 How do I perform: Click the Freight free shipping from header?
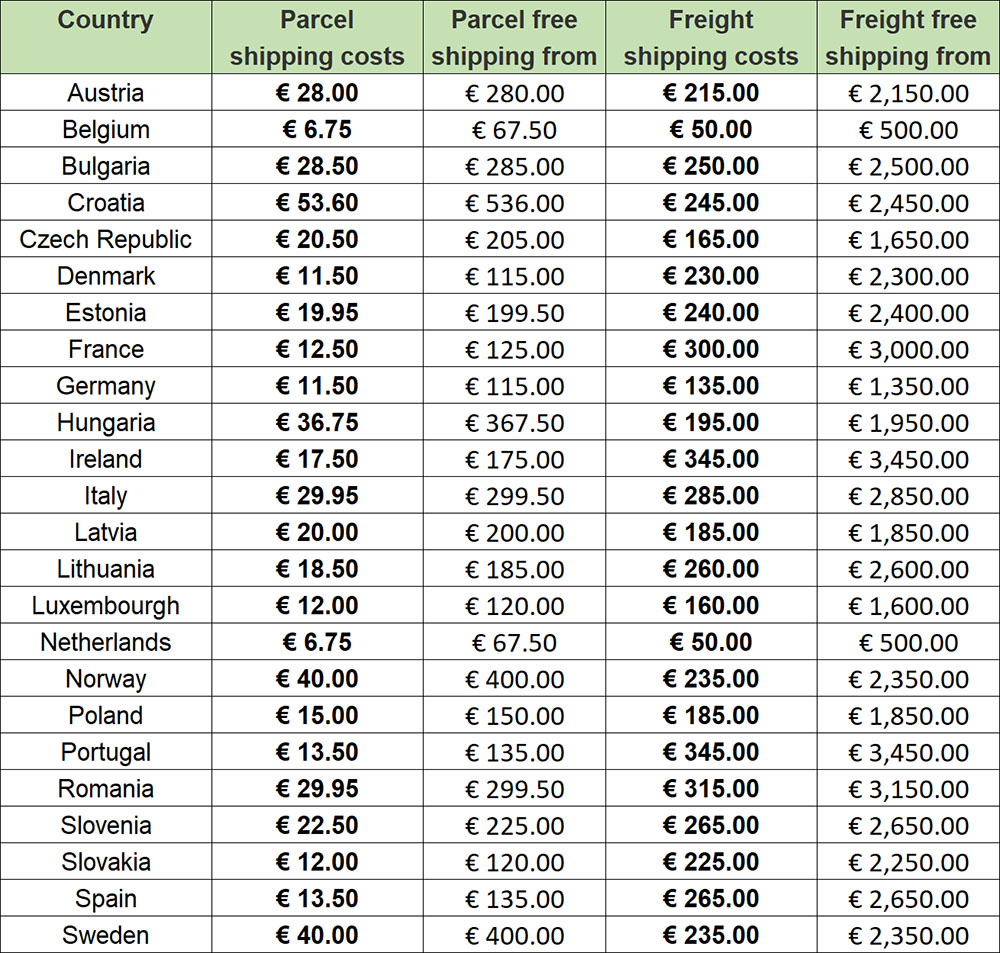click(908, 38)
